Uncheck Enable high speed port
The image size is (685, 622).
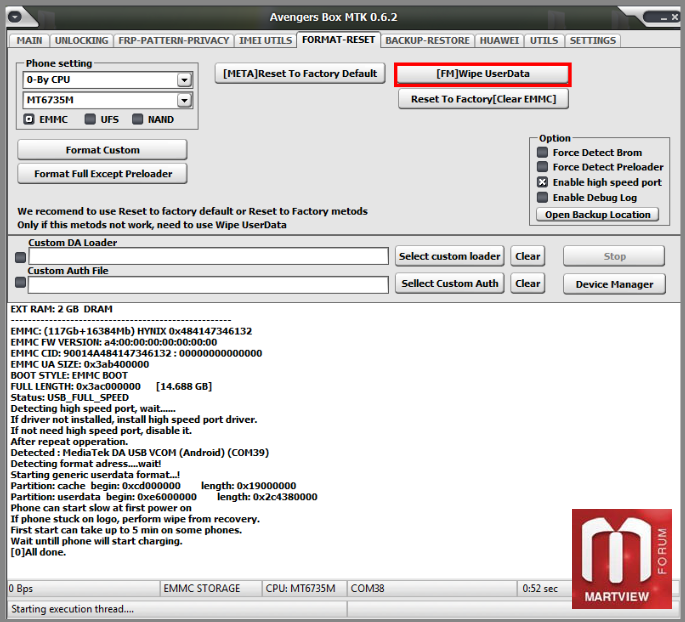click(542, 182)
